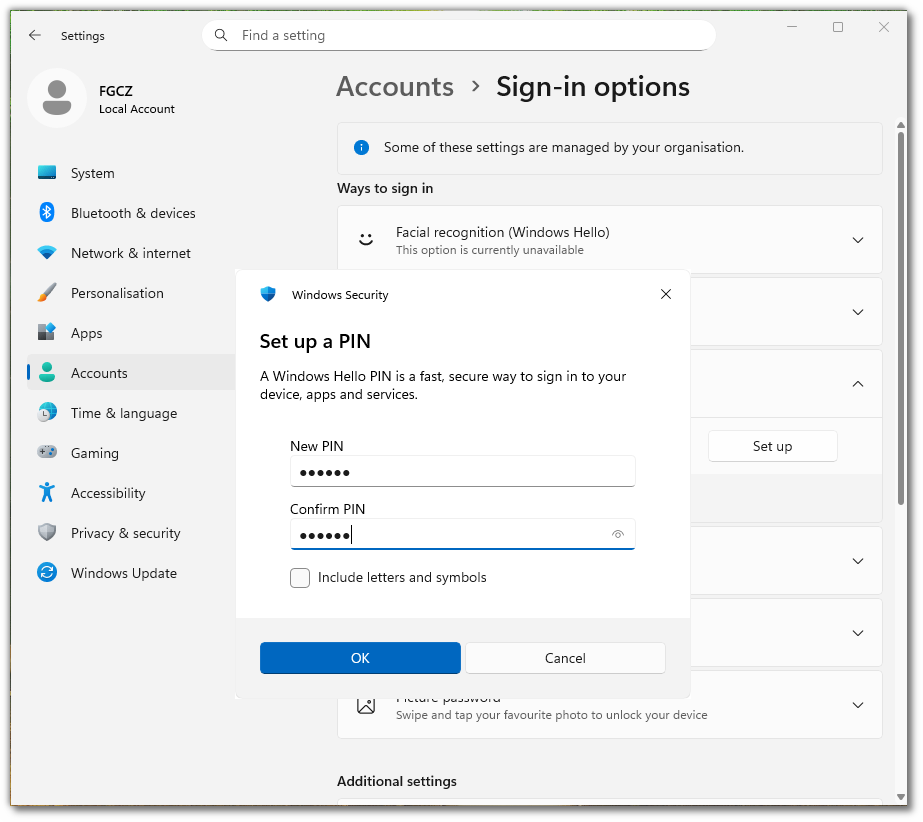The width and height of the screenshot is (923, 822).
Task: Collapse the expanded PIN section chevron
Action: click(x=858, y=384)
